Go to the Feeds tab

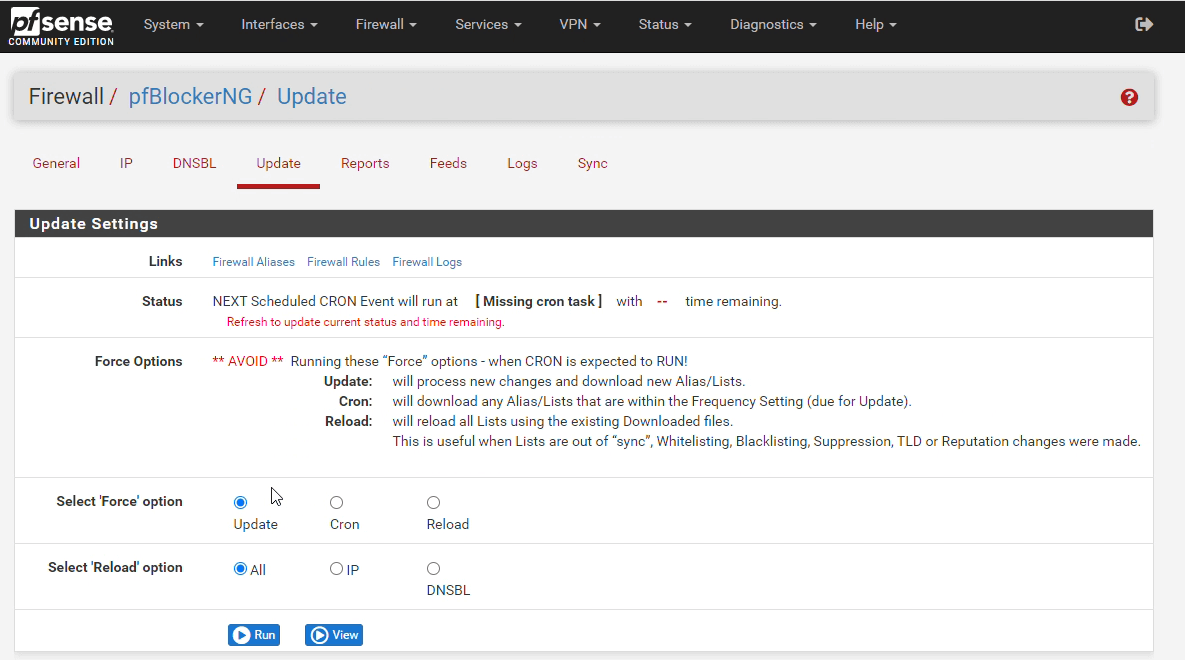pyautogui.click(x=448, y=163)
